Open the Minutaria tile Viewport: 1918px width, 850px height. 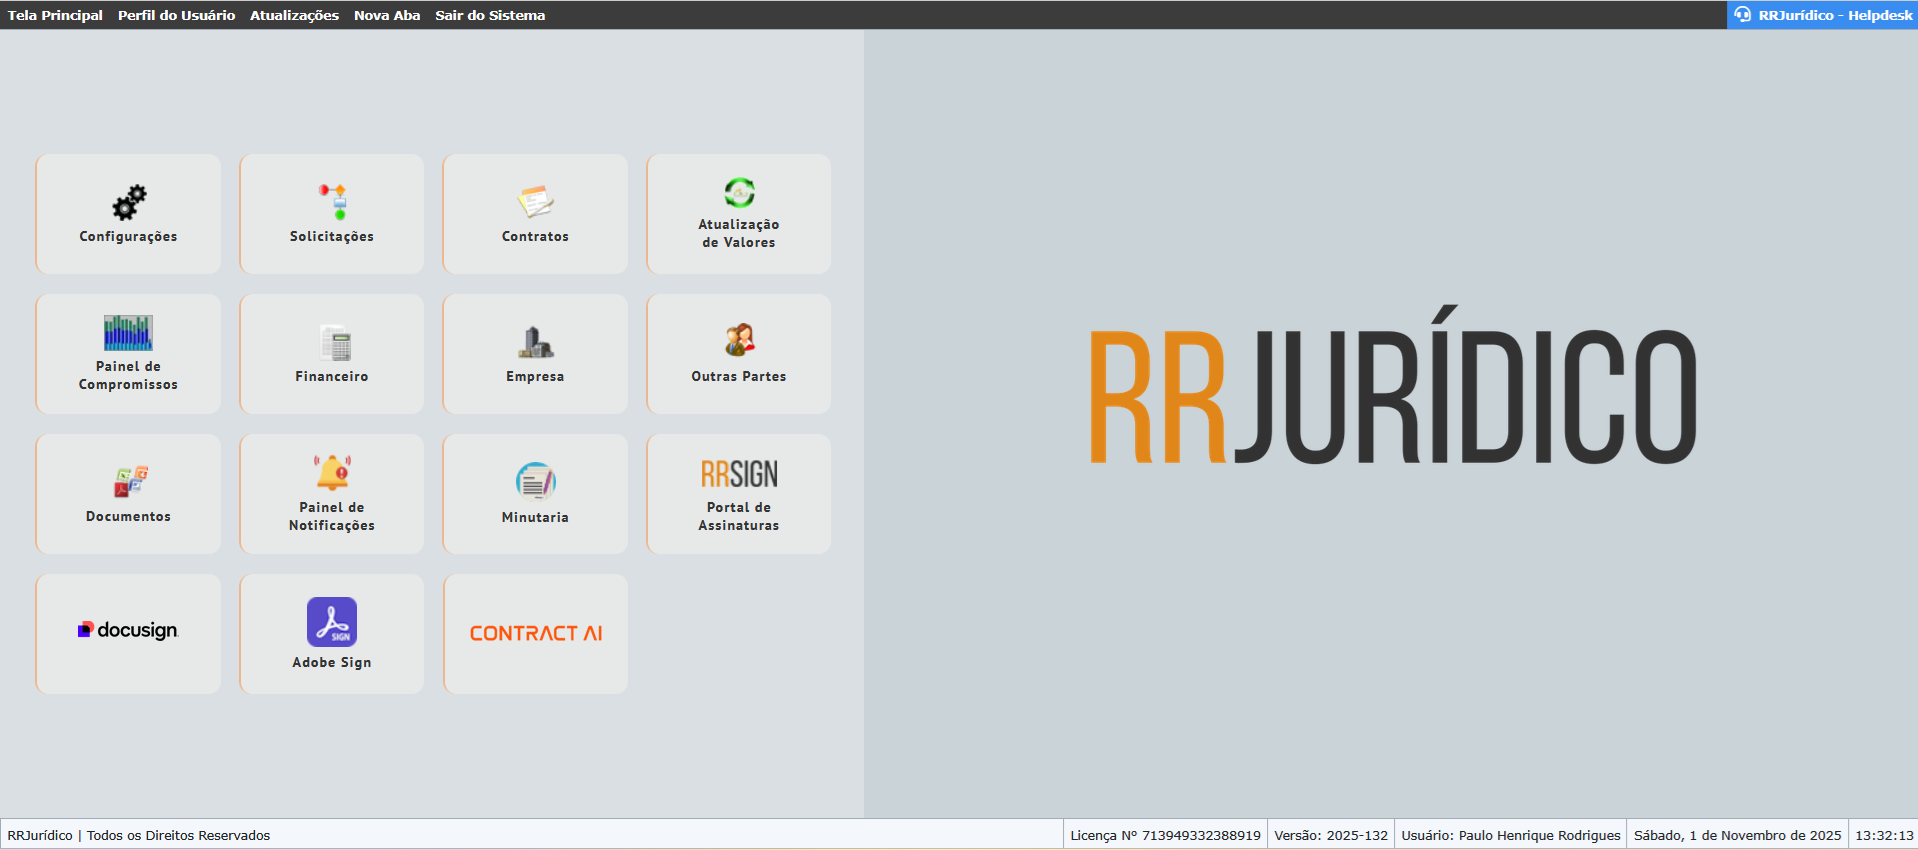pos(535,494)
